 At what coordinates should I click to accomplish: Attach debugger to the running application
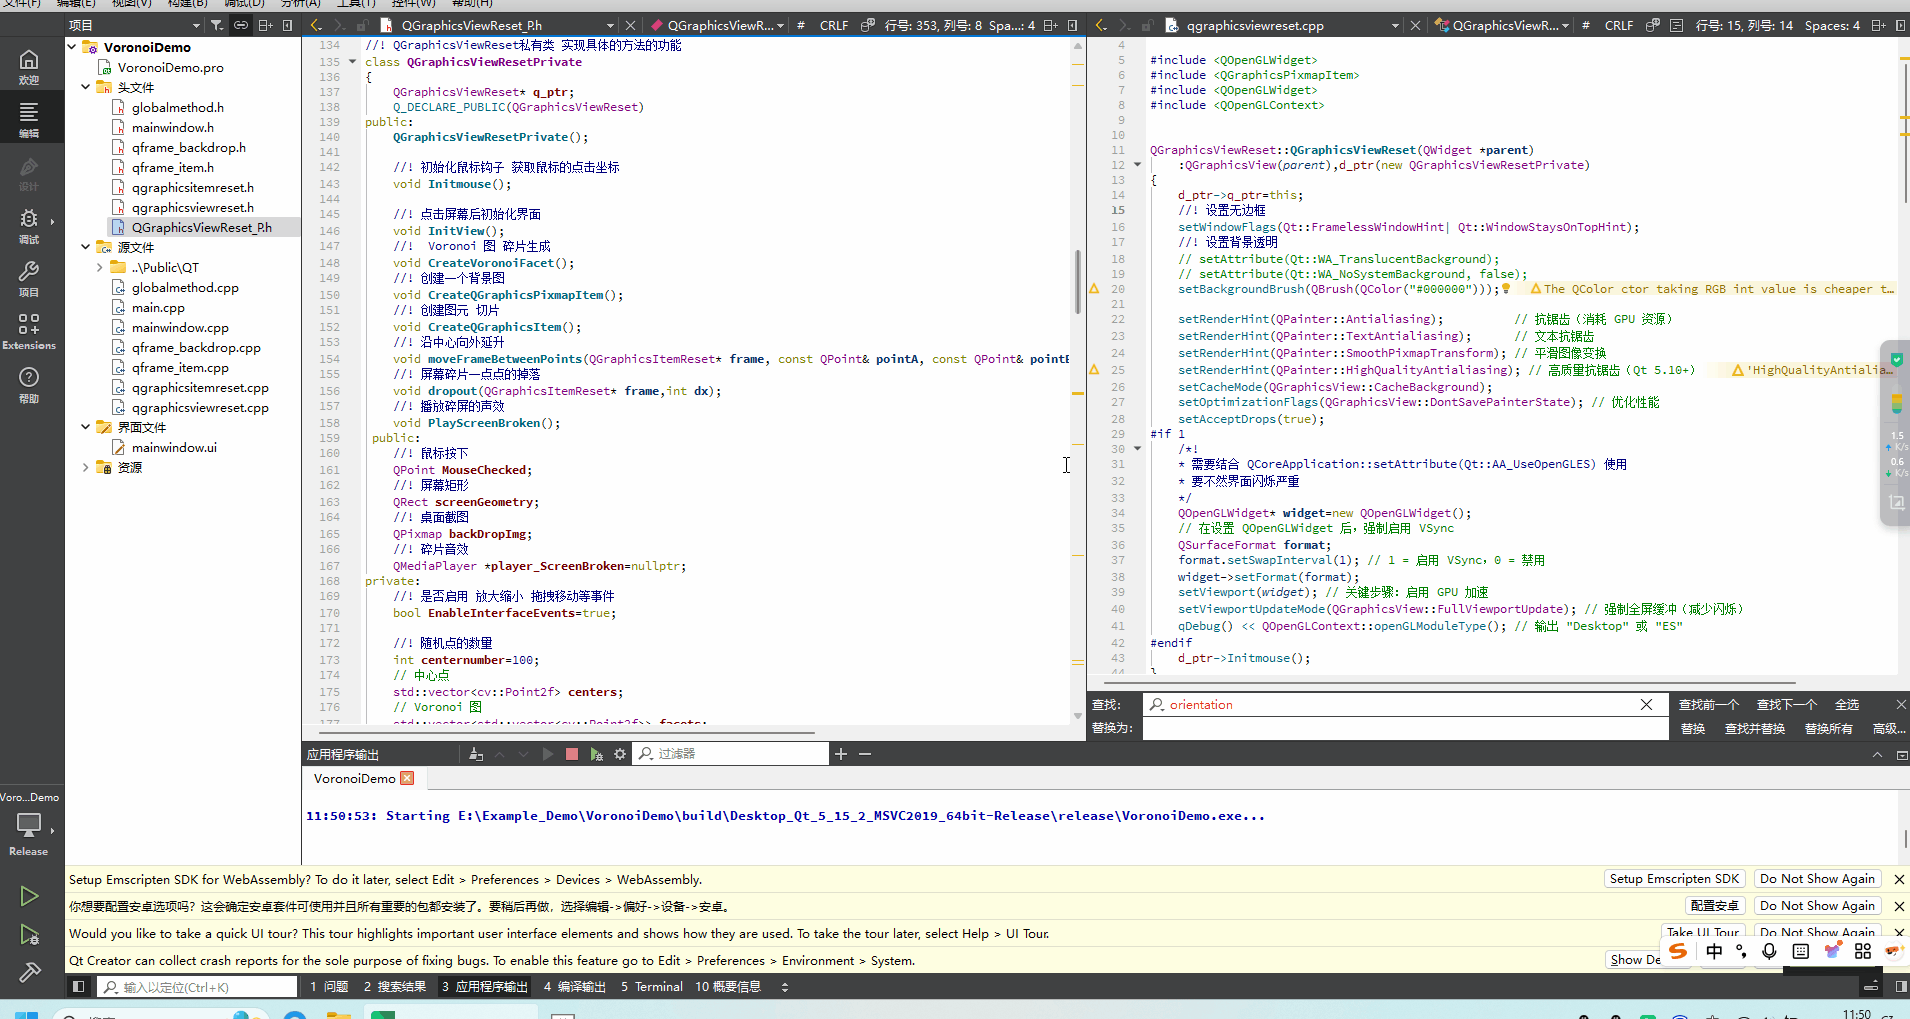click(x=596, y=754)
